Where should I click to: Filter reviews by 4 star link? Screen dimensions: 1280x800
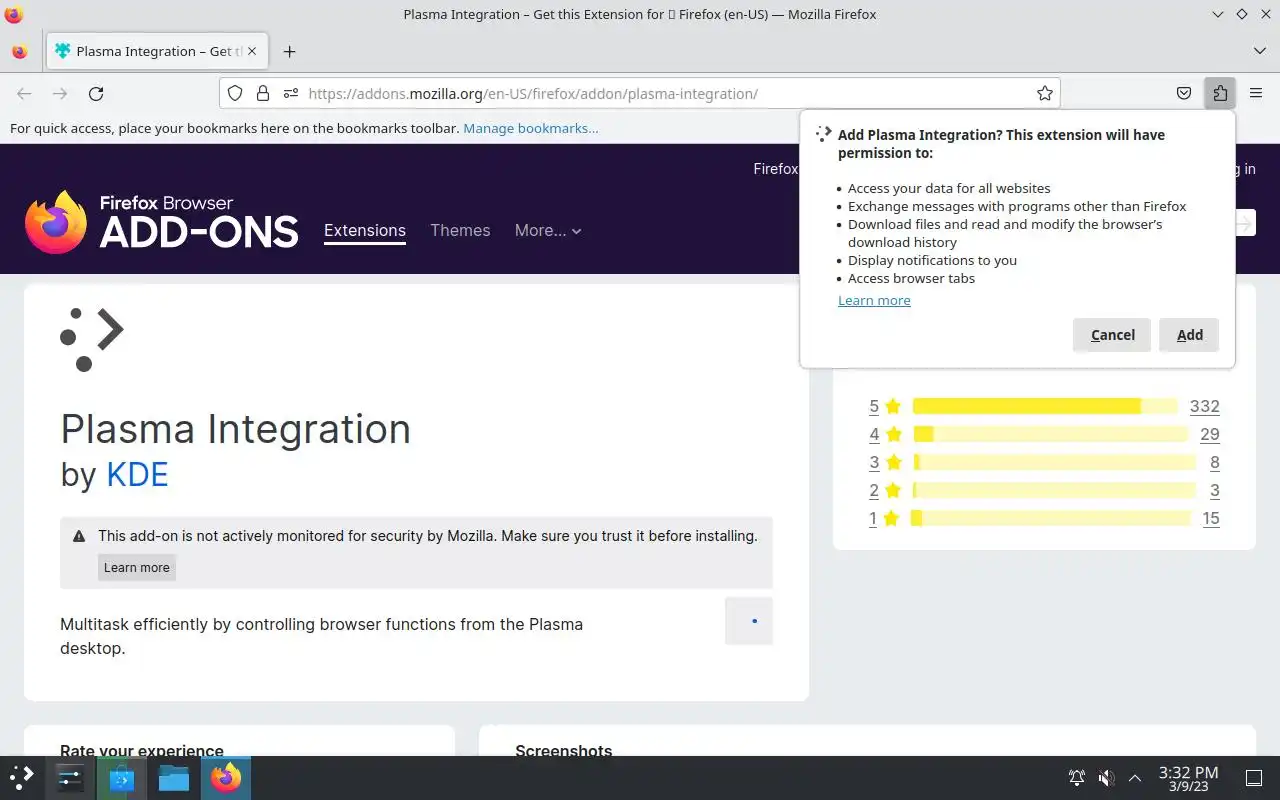[x=874, y=434]
